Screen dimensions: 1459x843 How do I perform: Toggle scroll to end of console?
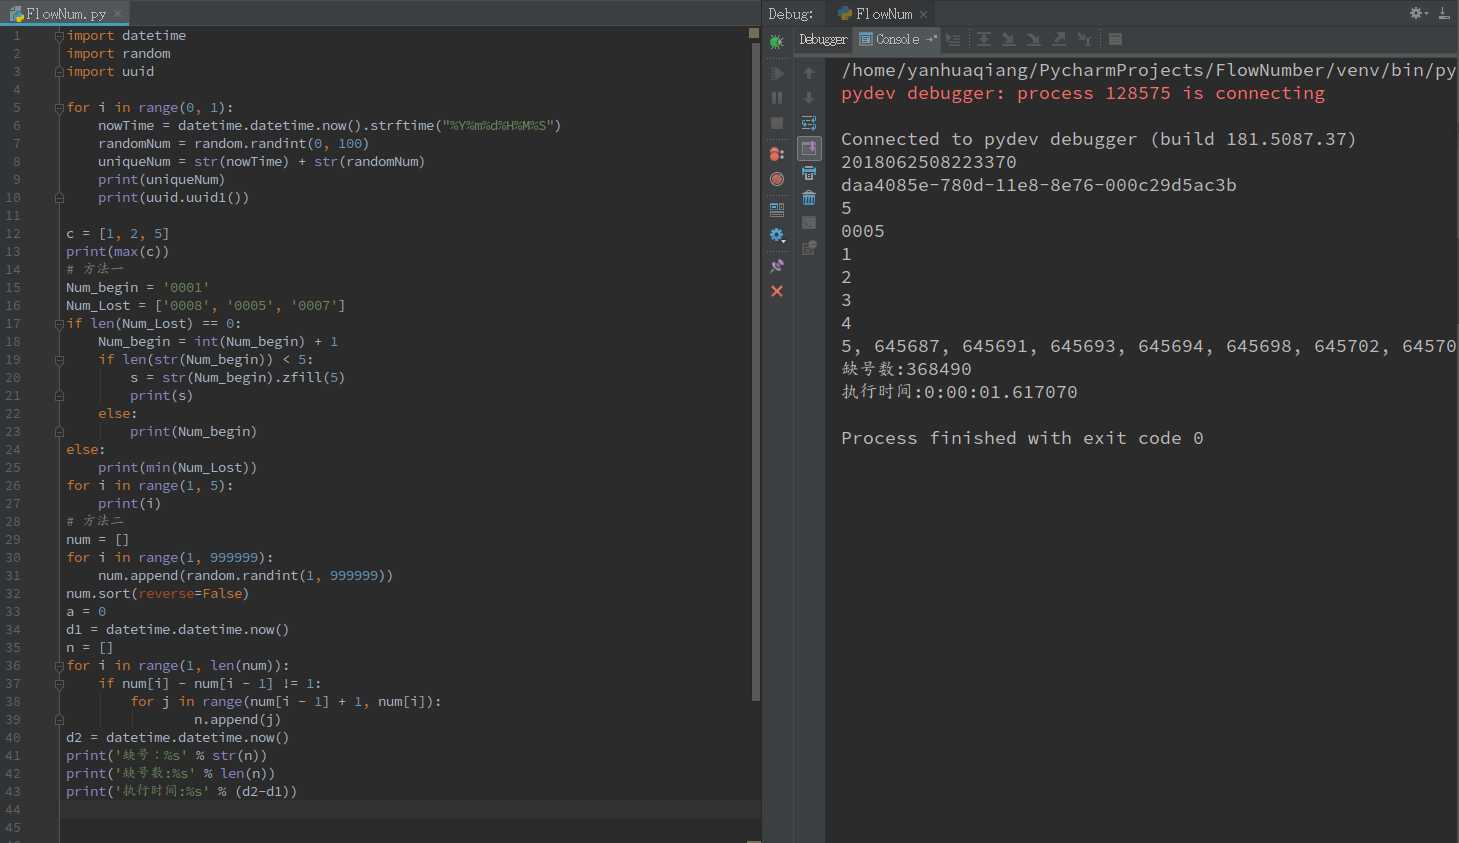(x=809, y=148)
